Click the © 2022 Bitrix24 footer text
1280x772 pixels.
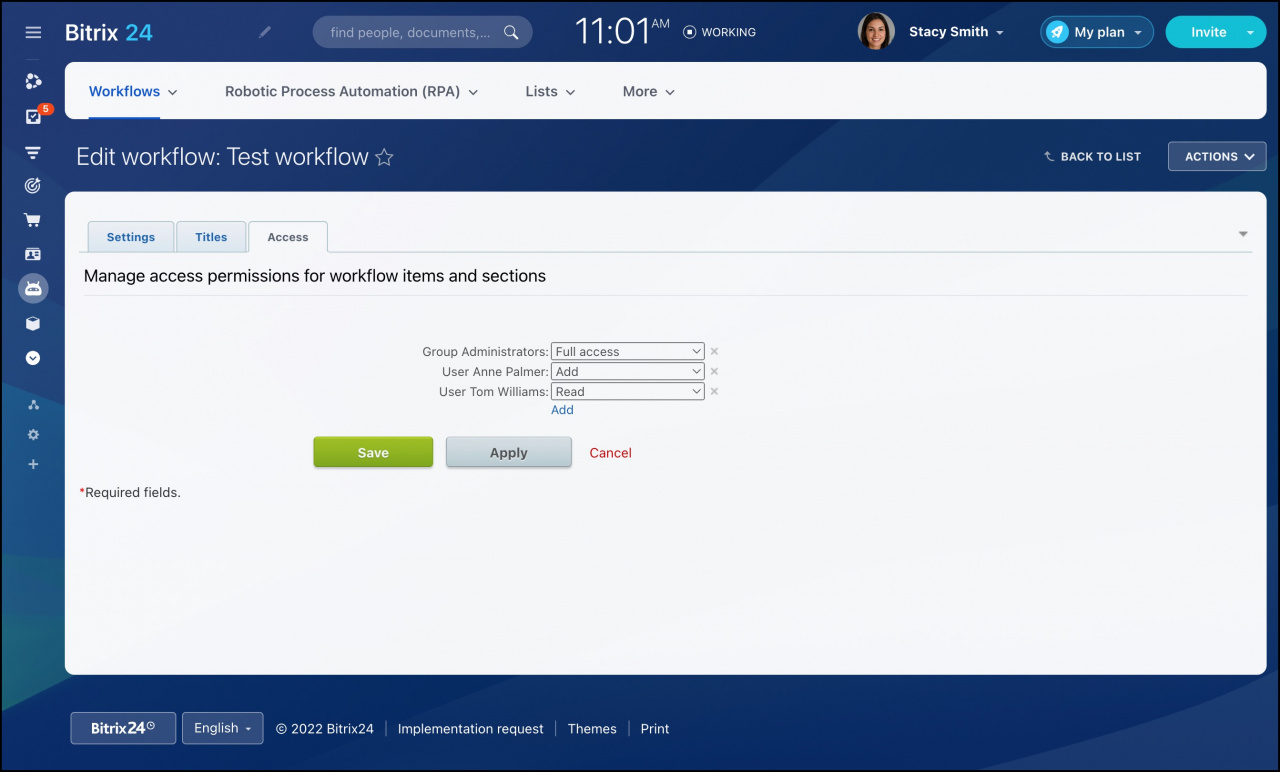click(x=325, y=729)
